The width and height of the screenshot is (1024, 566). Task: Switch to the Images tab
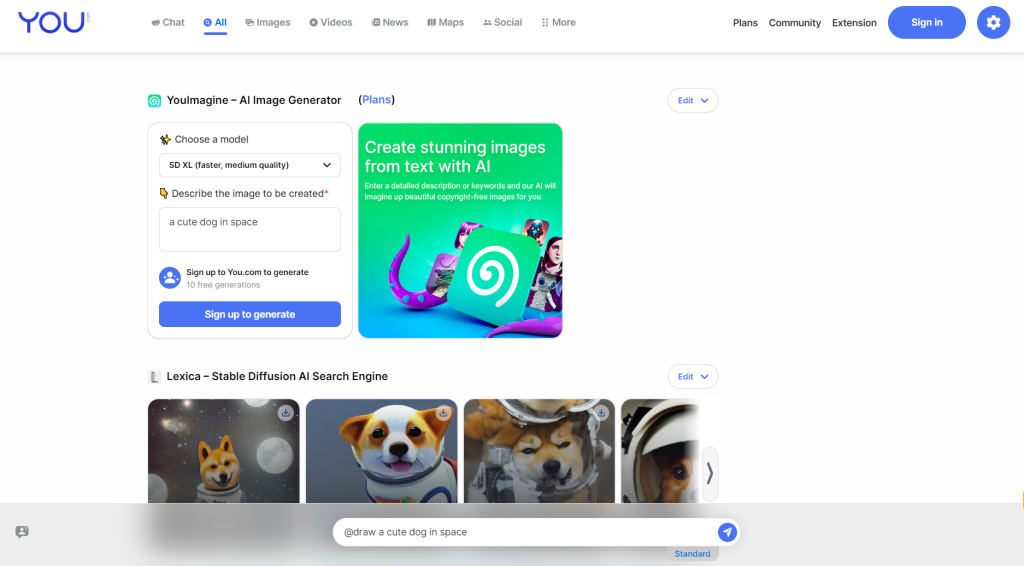[268, 22]
